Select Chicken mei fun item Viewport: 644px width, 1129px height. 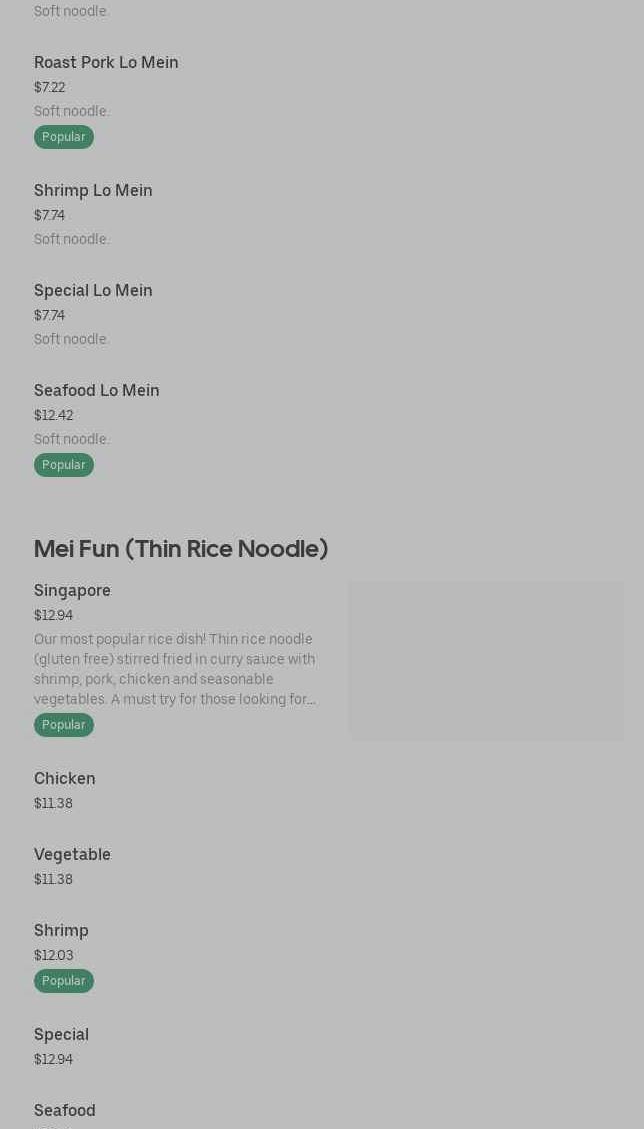(x=65, y=779)
